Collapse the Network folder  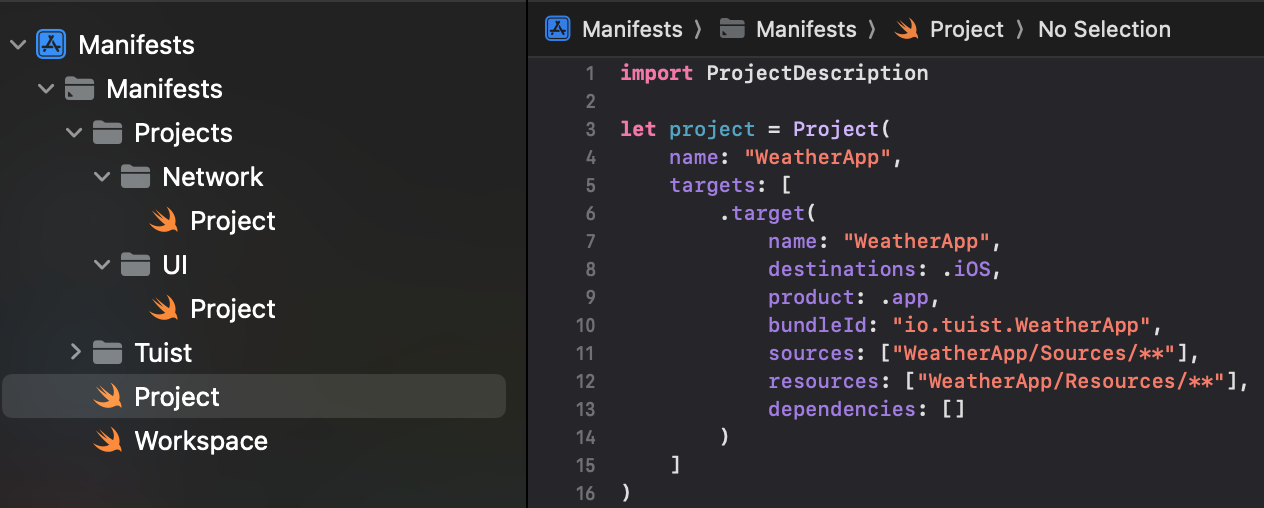pos(102,177)
